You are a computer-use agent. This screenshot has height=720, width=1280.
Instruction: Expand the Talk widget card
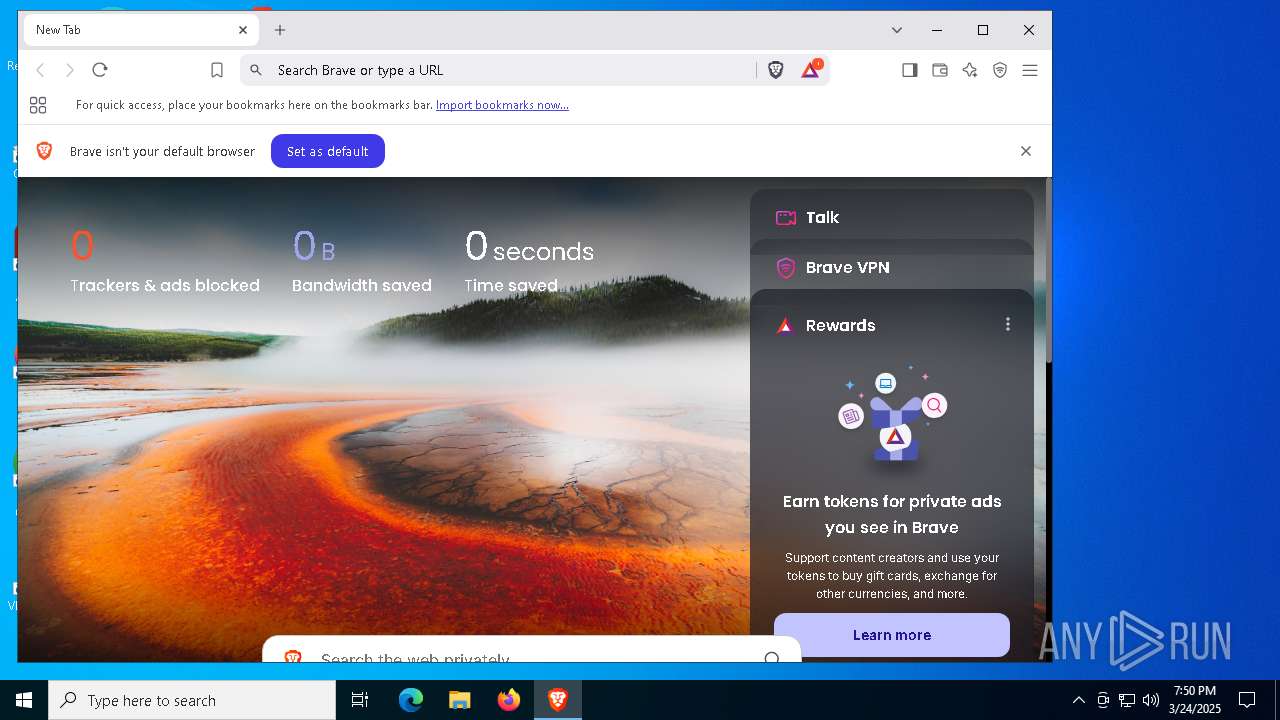click(892, 217)
